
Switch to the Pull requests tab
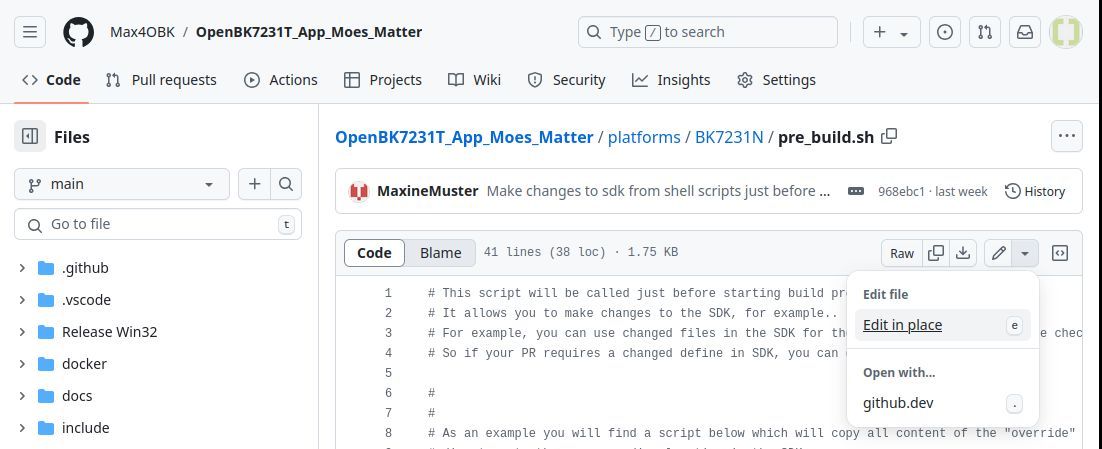click(161, 80)
